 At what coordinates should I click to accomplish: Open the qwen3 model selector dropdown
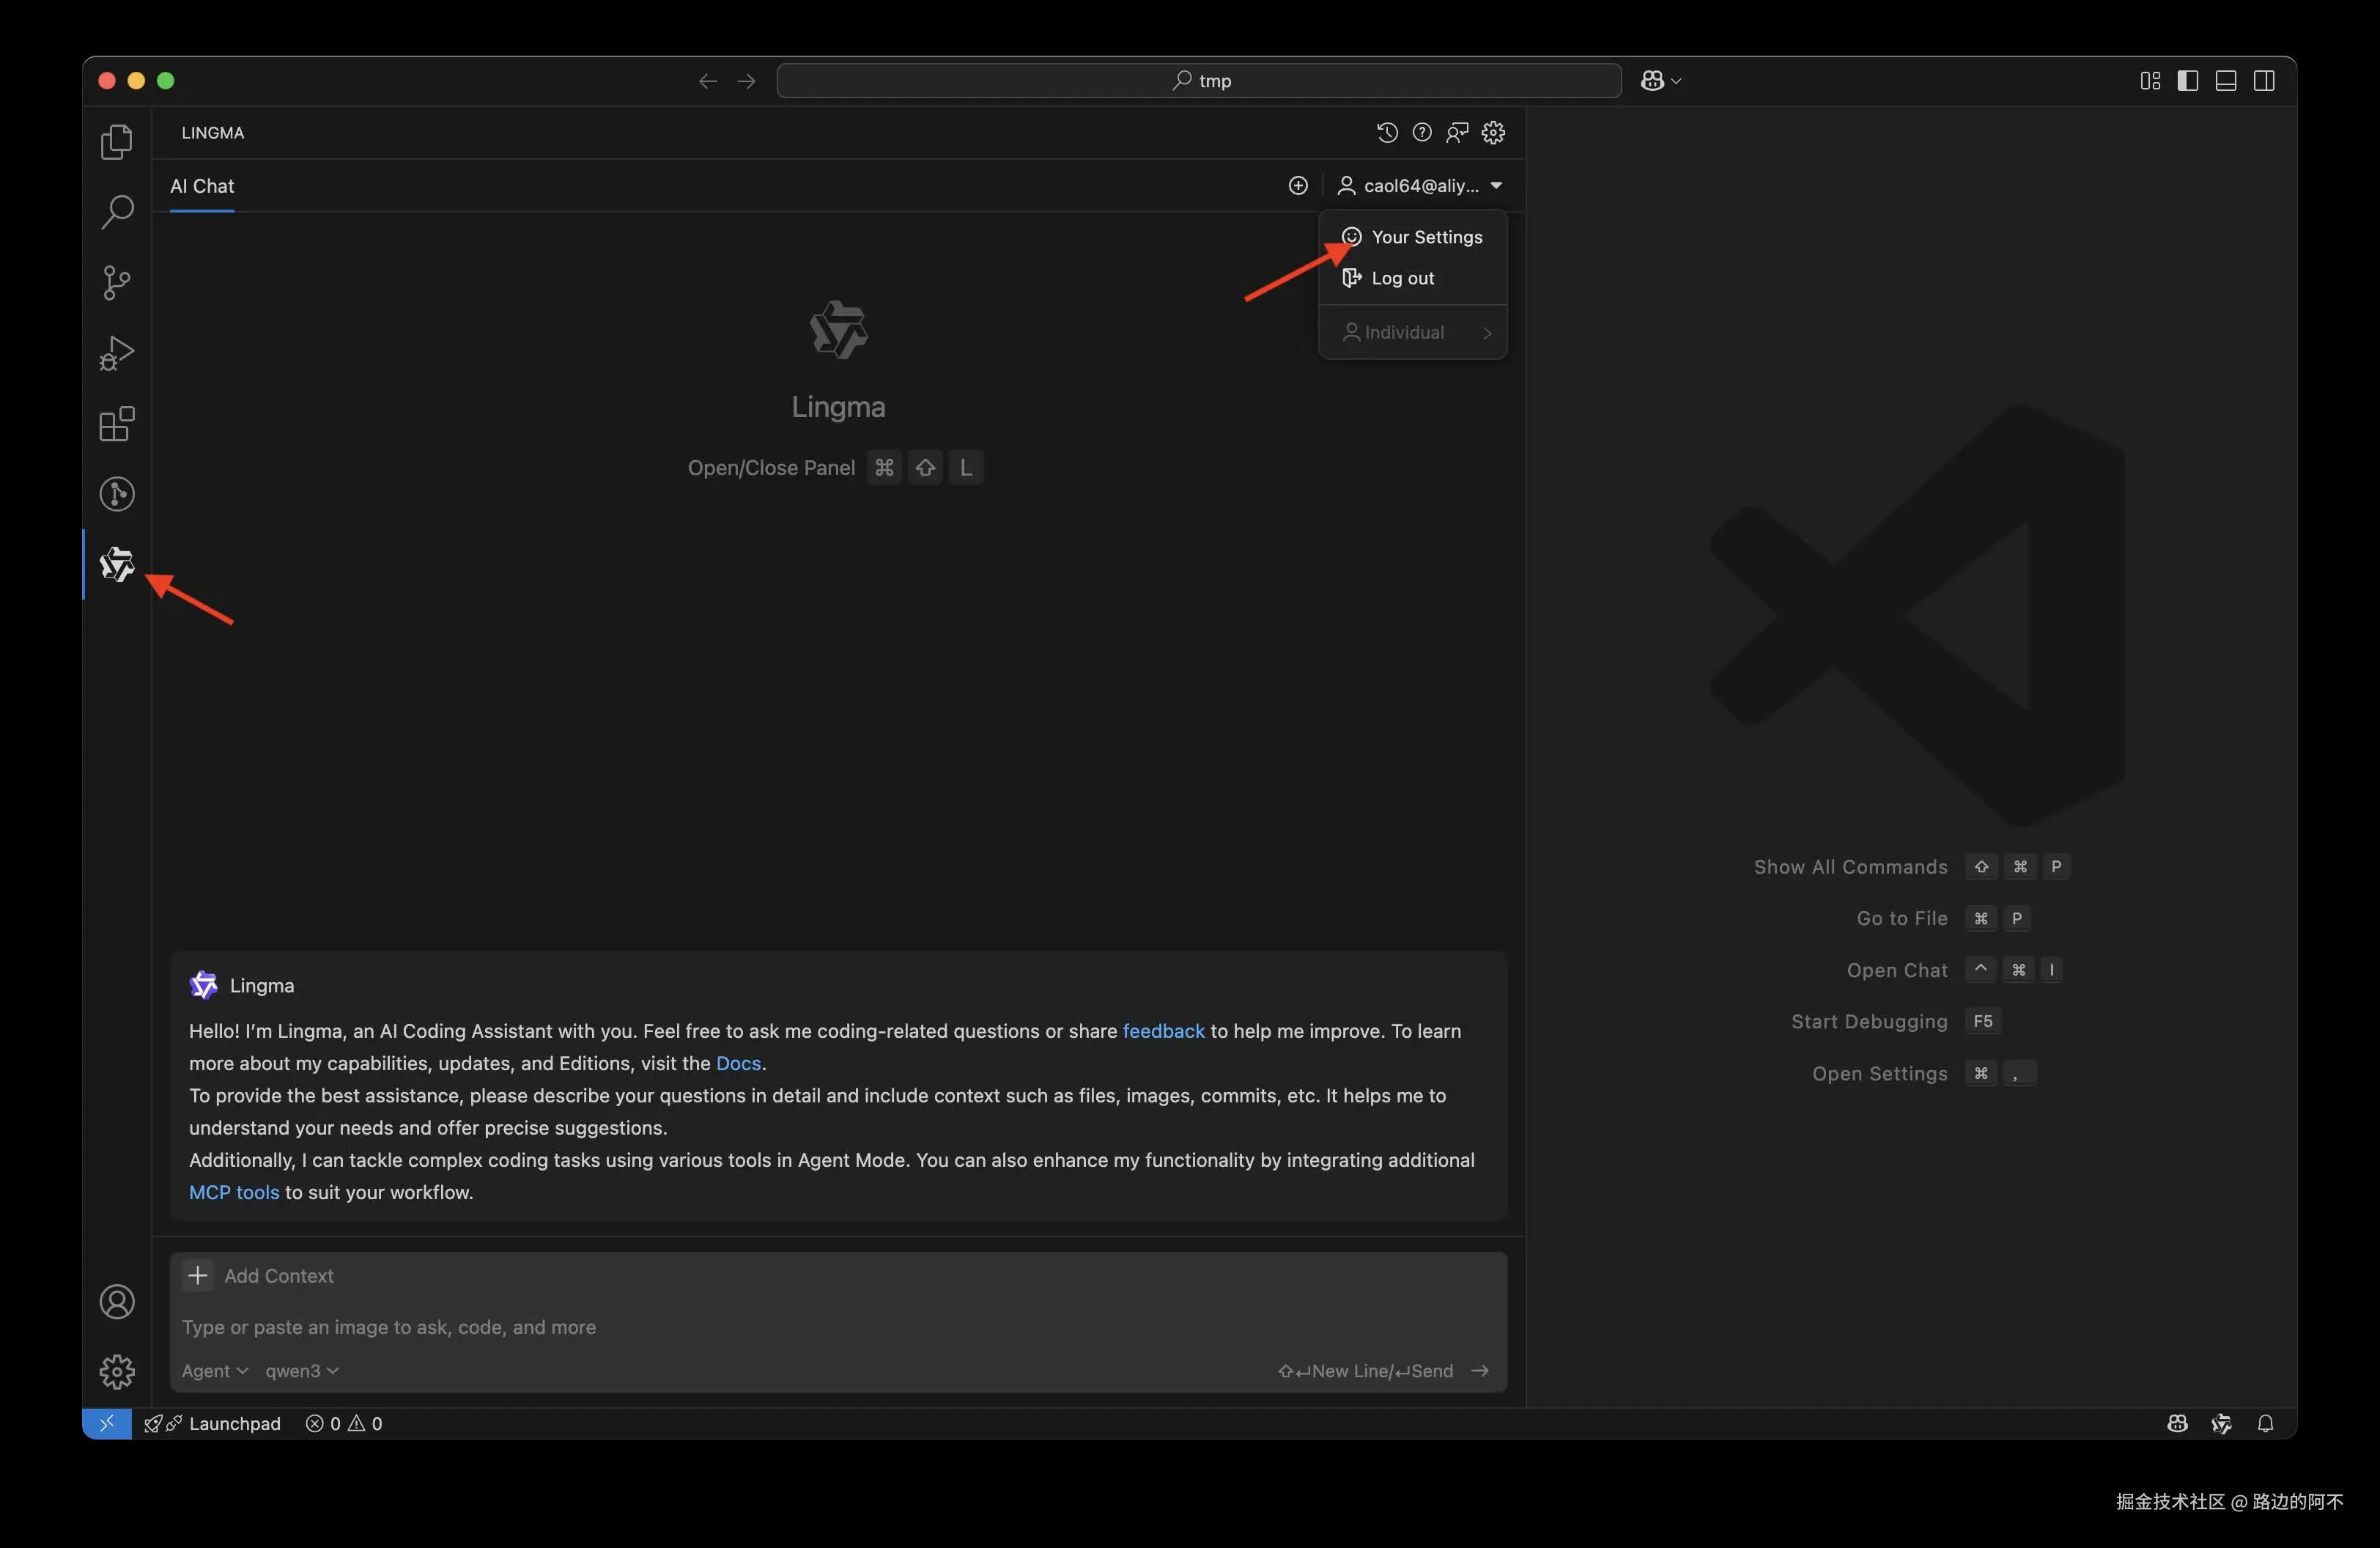click(301, 1370)
